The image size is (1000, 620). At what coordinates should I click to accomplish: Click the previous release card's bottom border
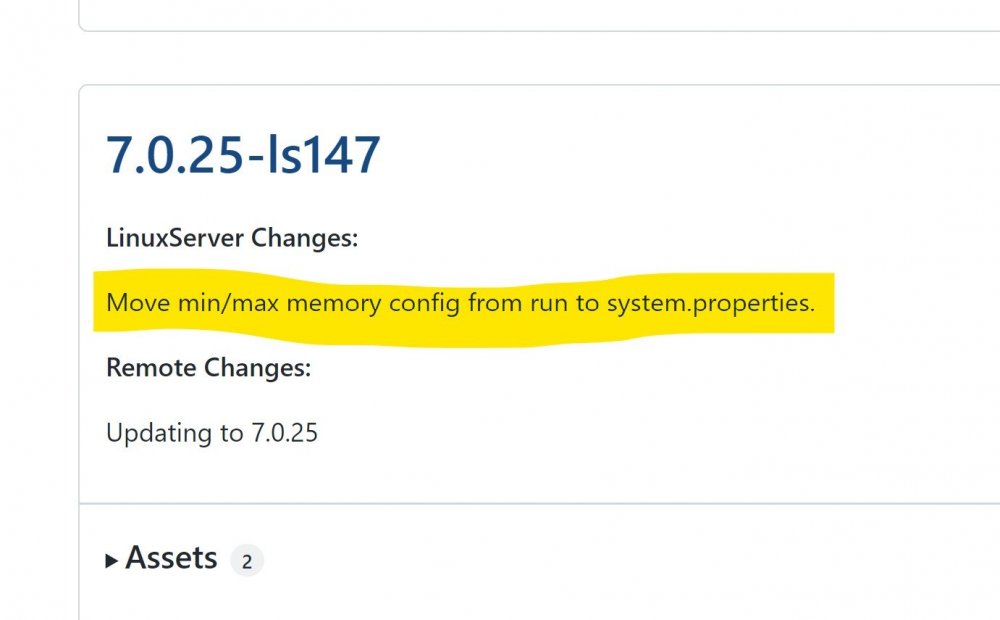tap(539, 30)
